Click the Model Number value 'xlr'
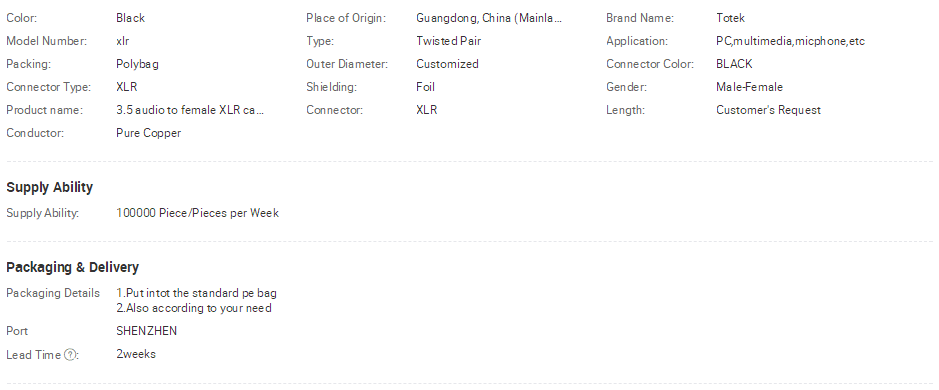Screen dimensions: 939x390 123,41
